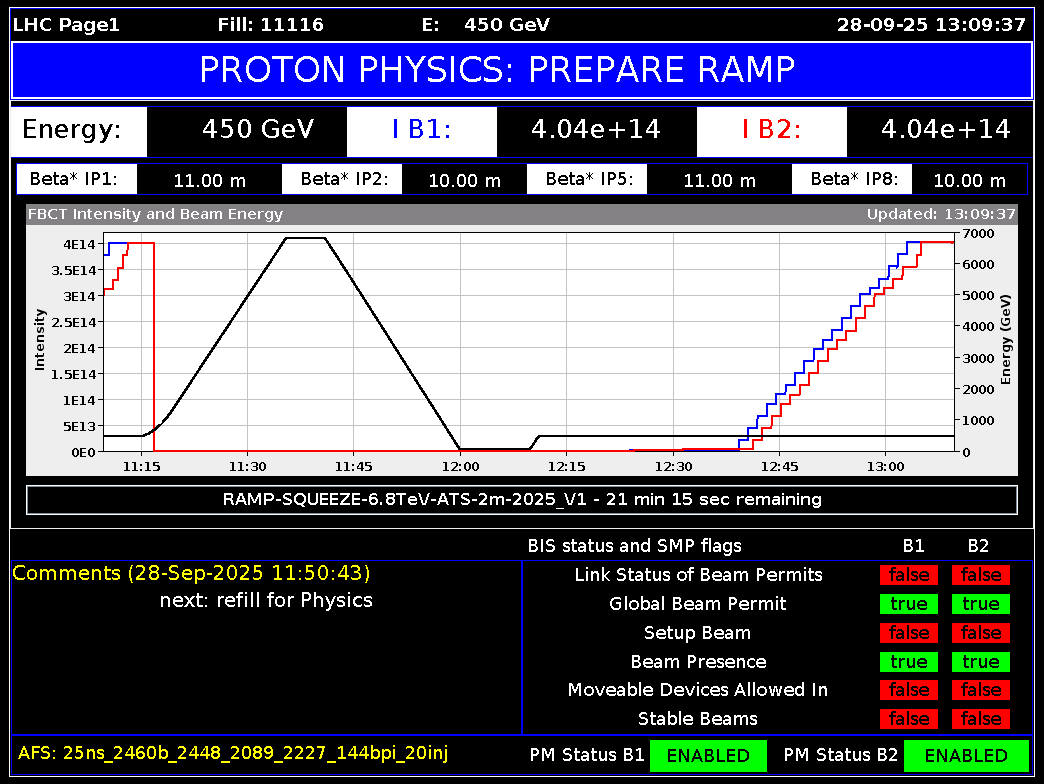
Task: Select the I B1 intensity label
Action: tap(421, 130)
